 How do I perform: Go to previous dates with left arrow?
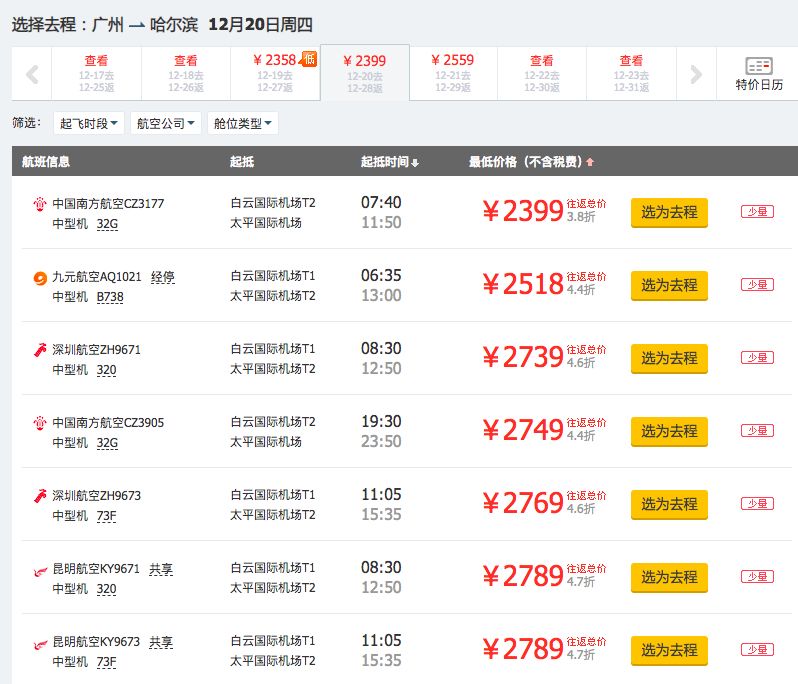pos(32,74)
